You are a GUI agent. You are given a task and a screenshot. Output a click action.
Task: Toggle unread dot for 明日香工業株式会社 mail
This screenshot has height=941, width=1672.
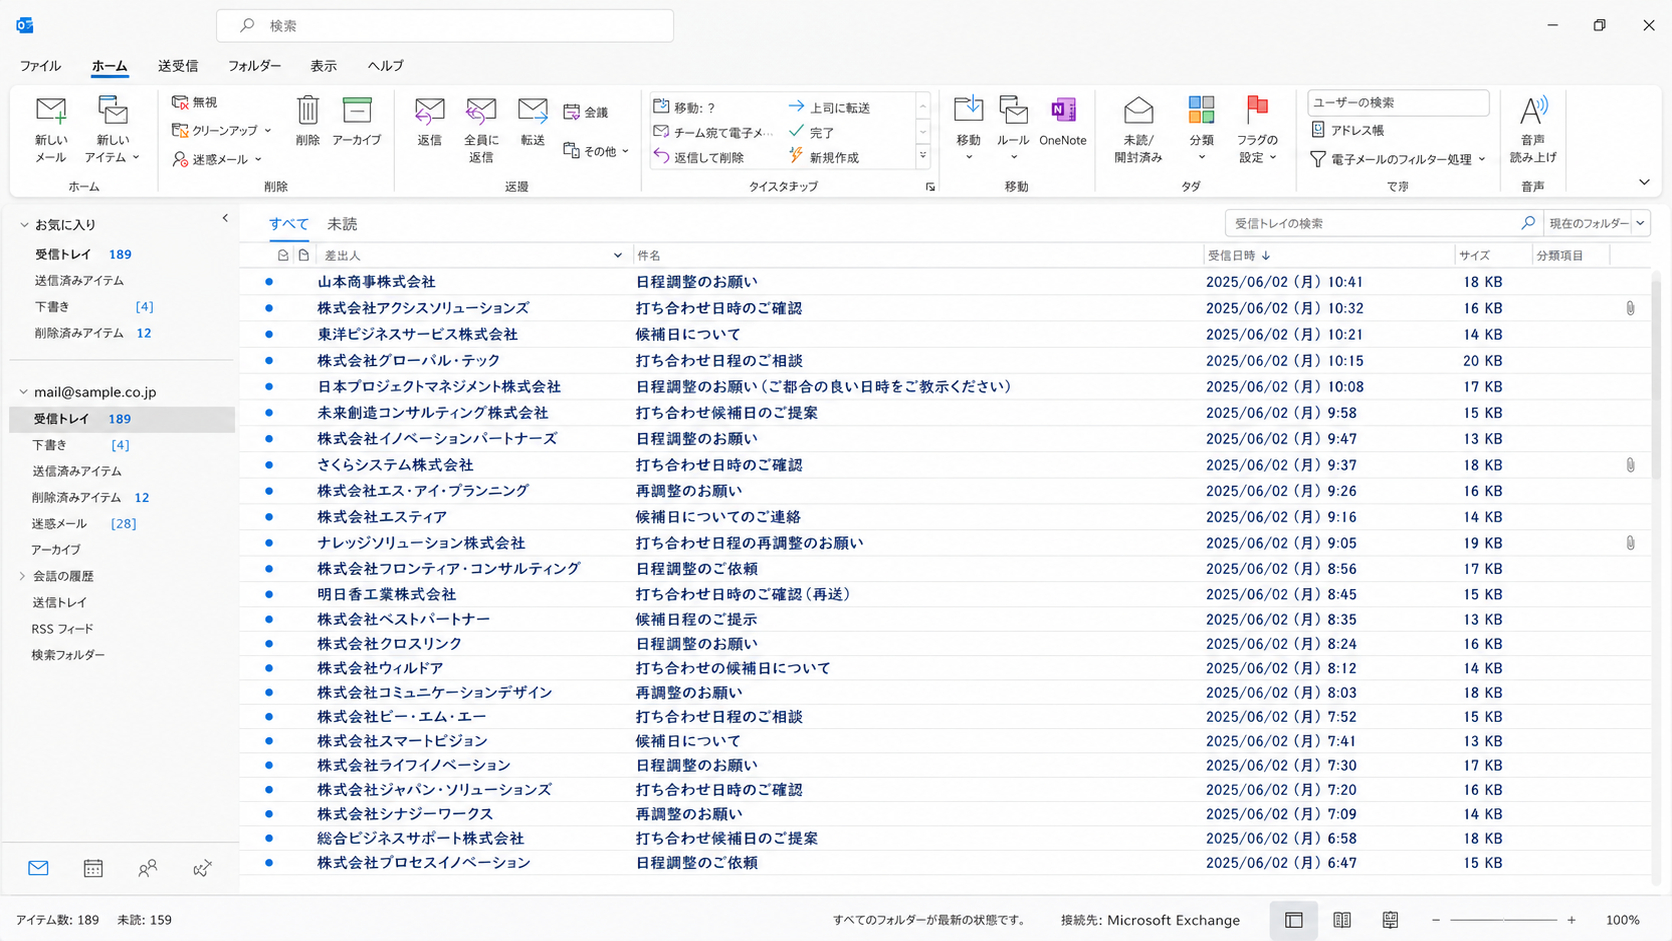click(x=269, y=594)
